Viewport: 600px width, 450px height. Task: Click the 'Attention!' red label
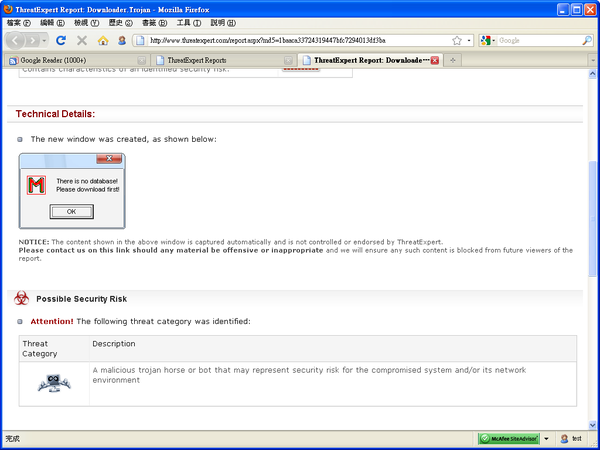pos(52,321)
